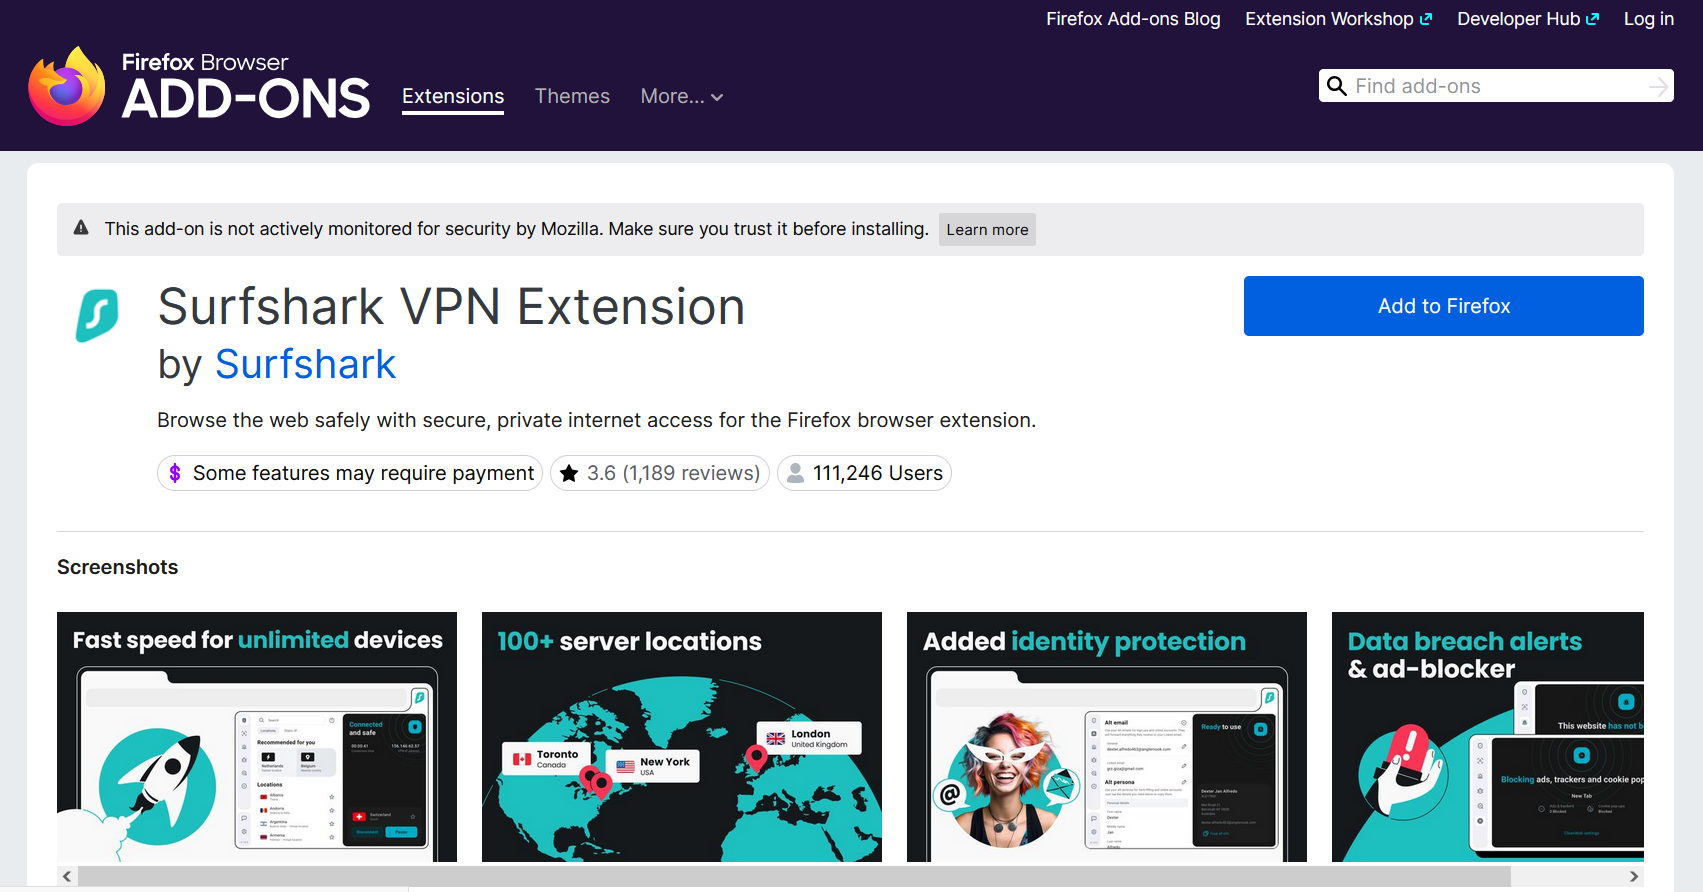
Task: Click the Firefox logo icon
Action: click(x=67, y=86)
